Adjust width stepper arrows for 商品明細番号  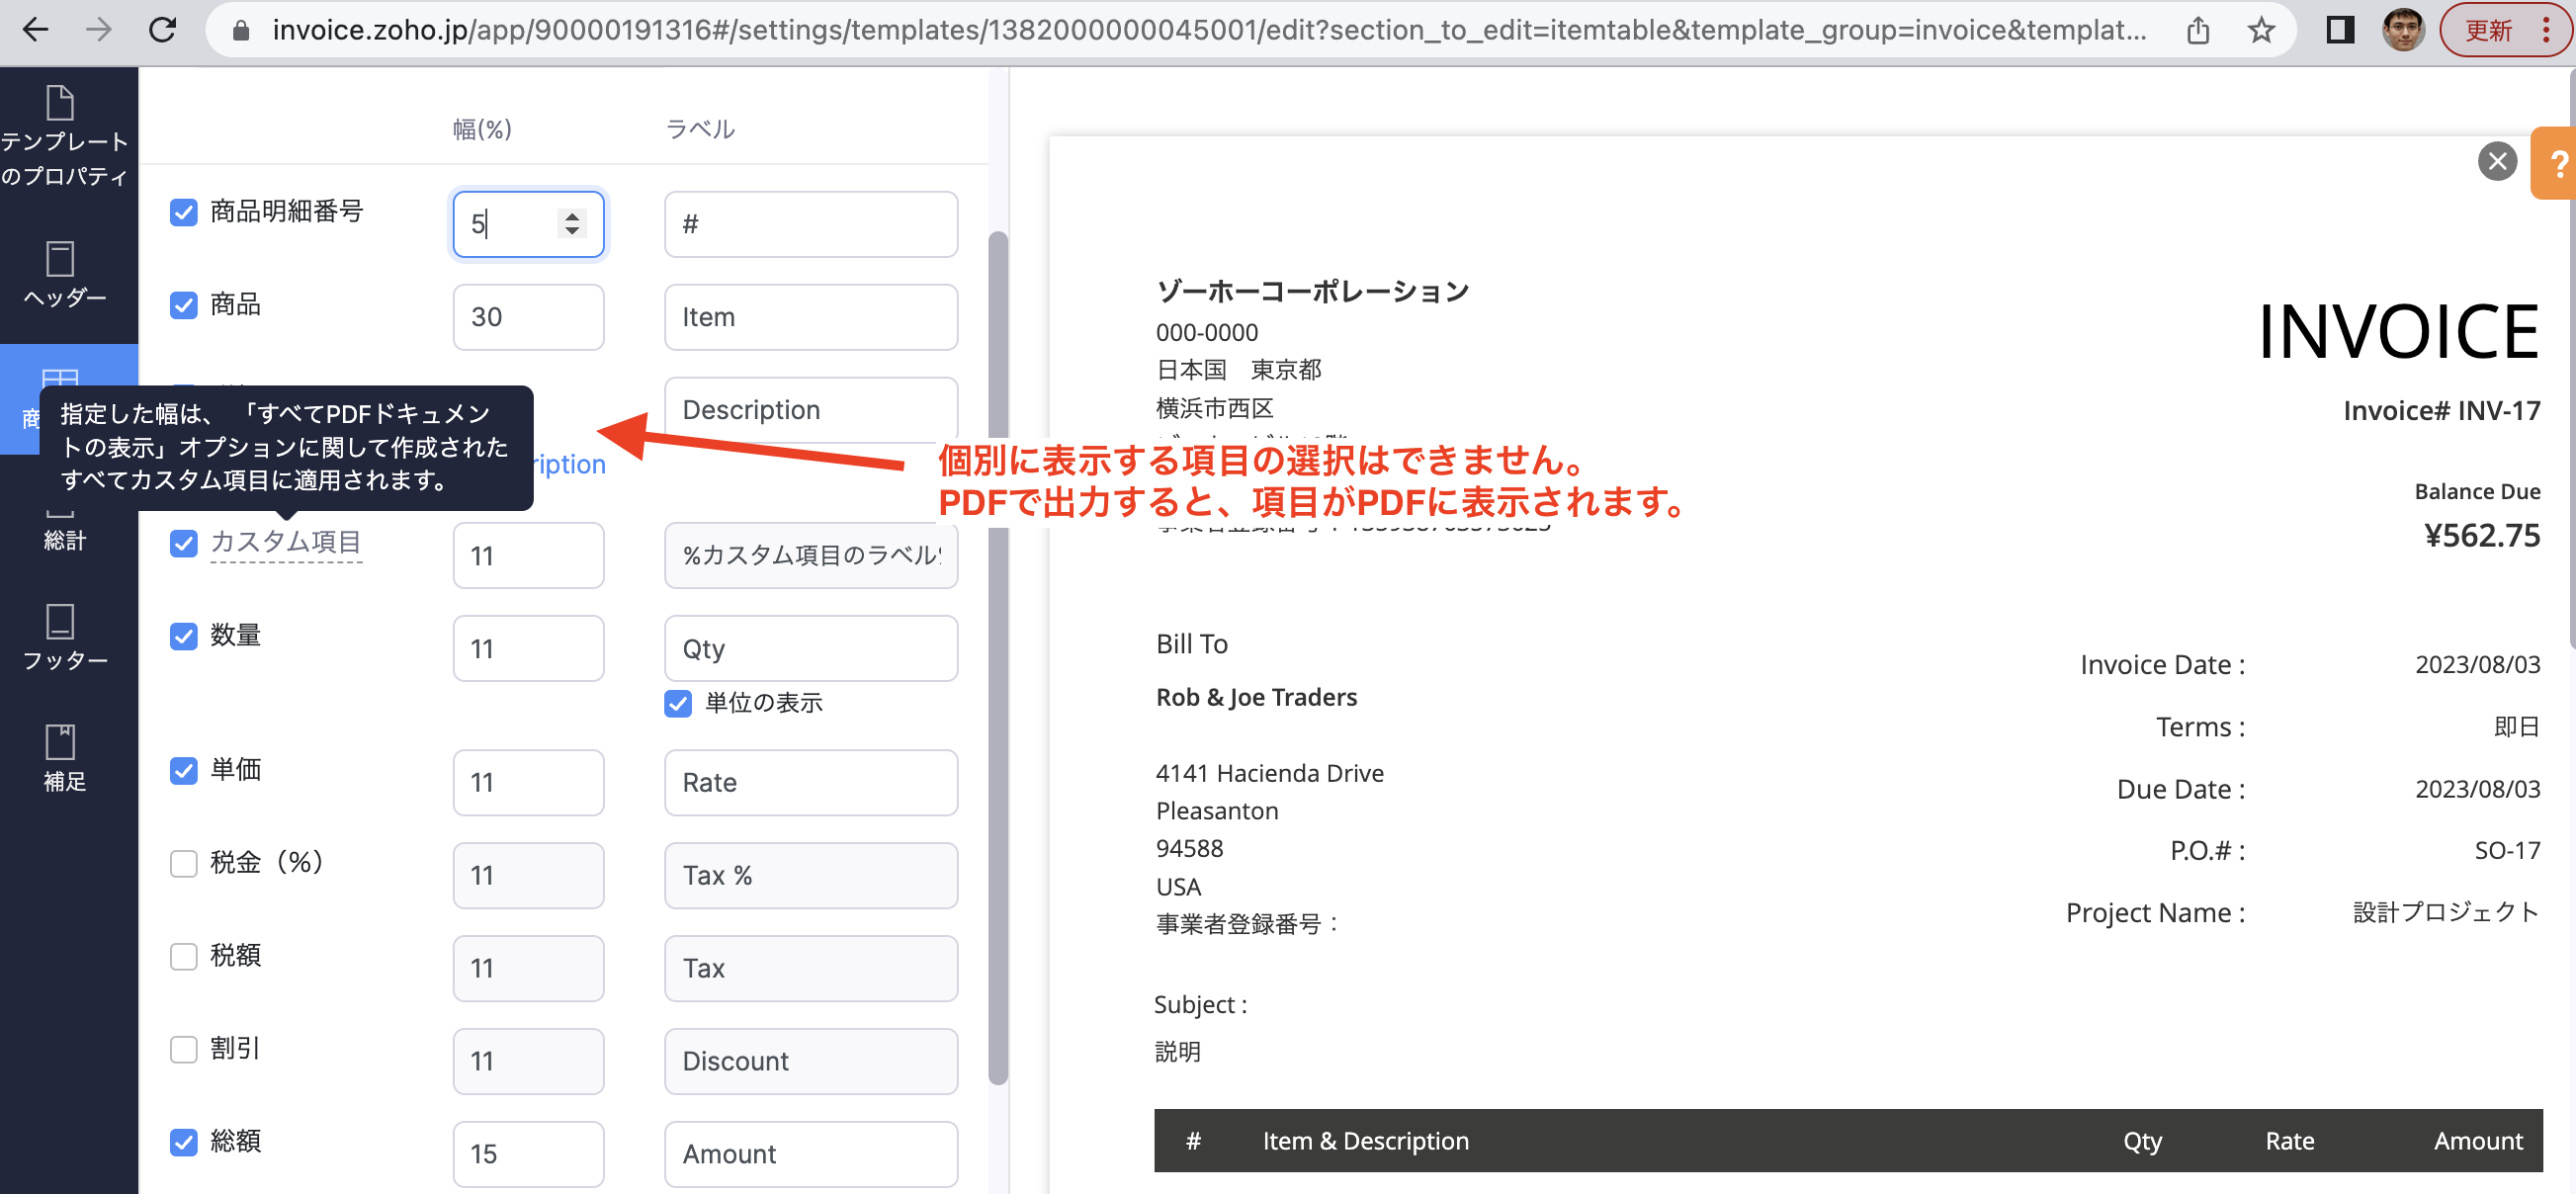[572, 223]
